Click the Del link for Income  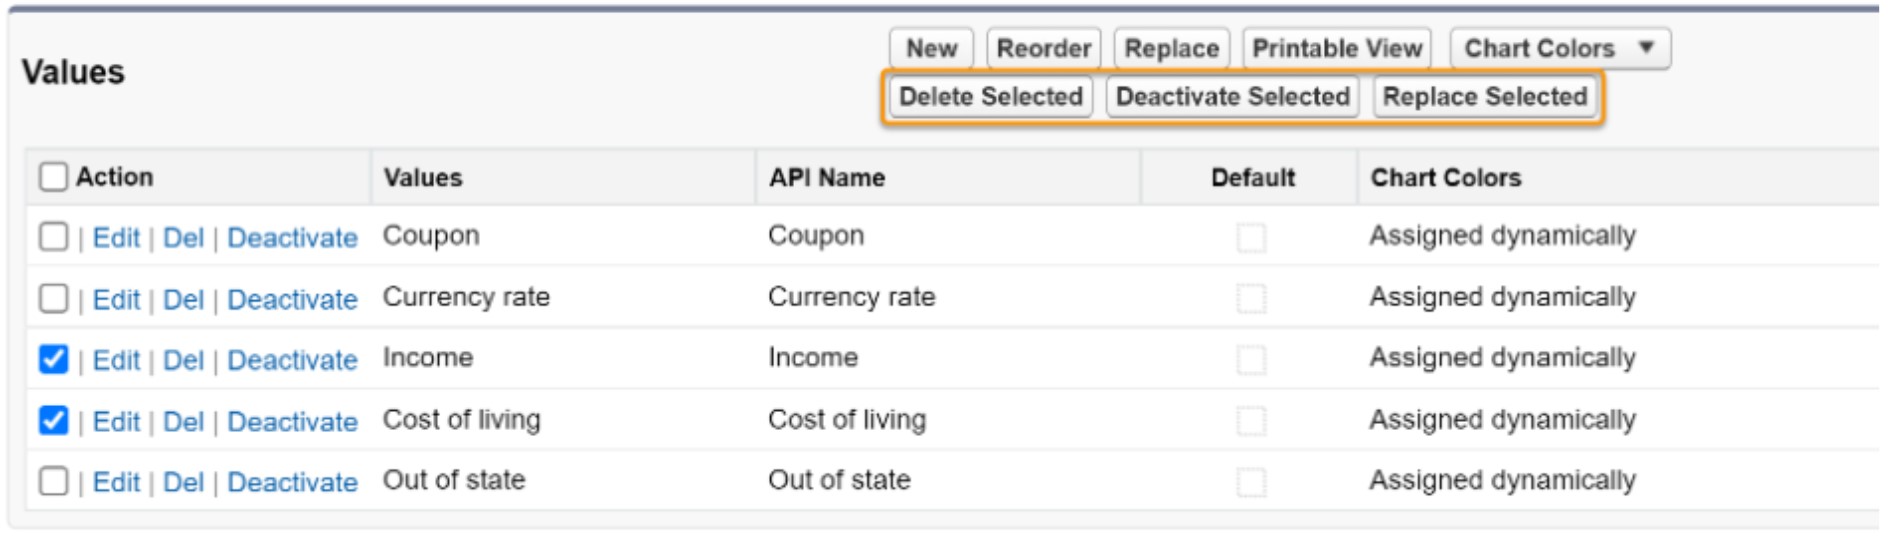click(x=183, y=360)
